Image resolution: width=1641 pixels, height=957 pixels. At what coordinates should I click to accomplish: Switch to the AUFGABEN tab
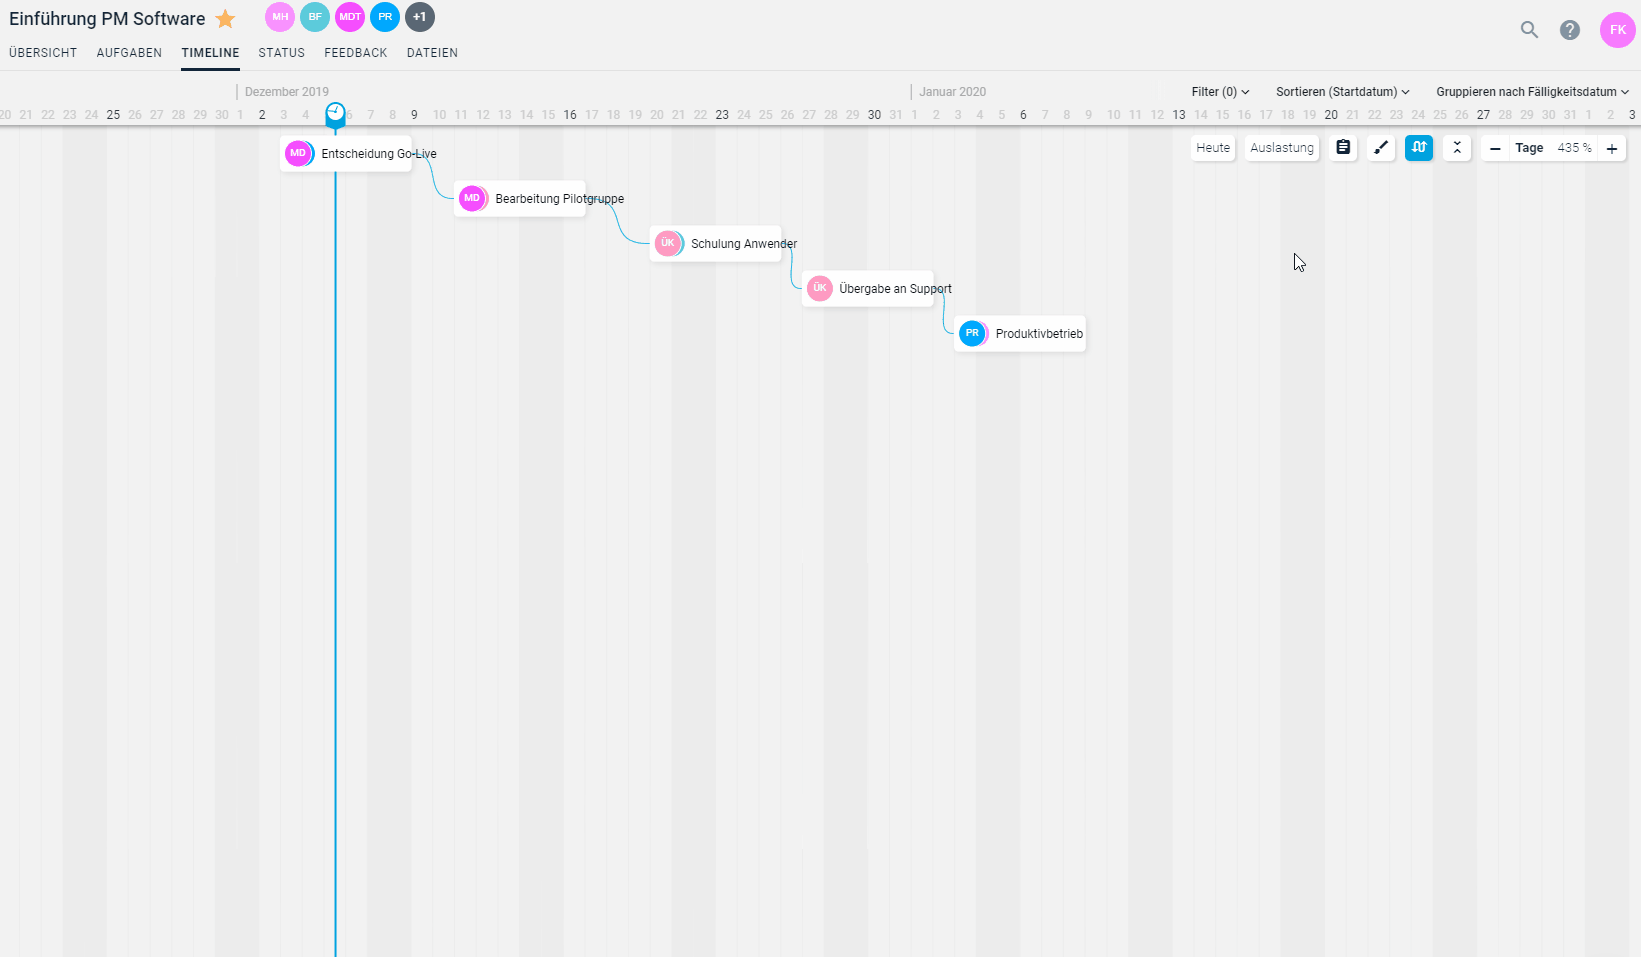129,53
